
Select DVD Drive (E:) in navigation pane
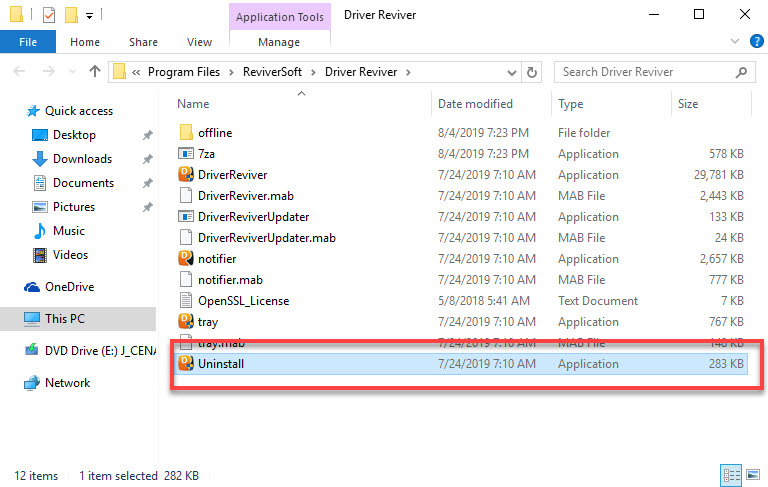[100, 351]
